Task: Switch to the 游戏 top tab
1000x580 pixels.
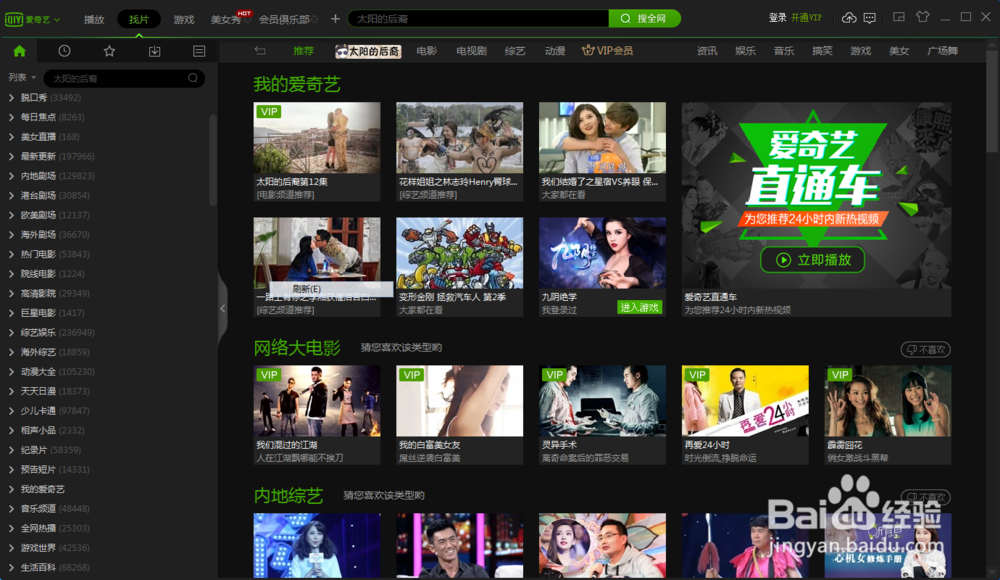Action: [184, 19]
